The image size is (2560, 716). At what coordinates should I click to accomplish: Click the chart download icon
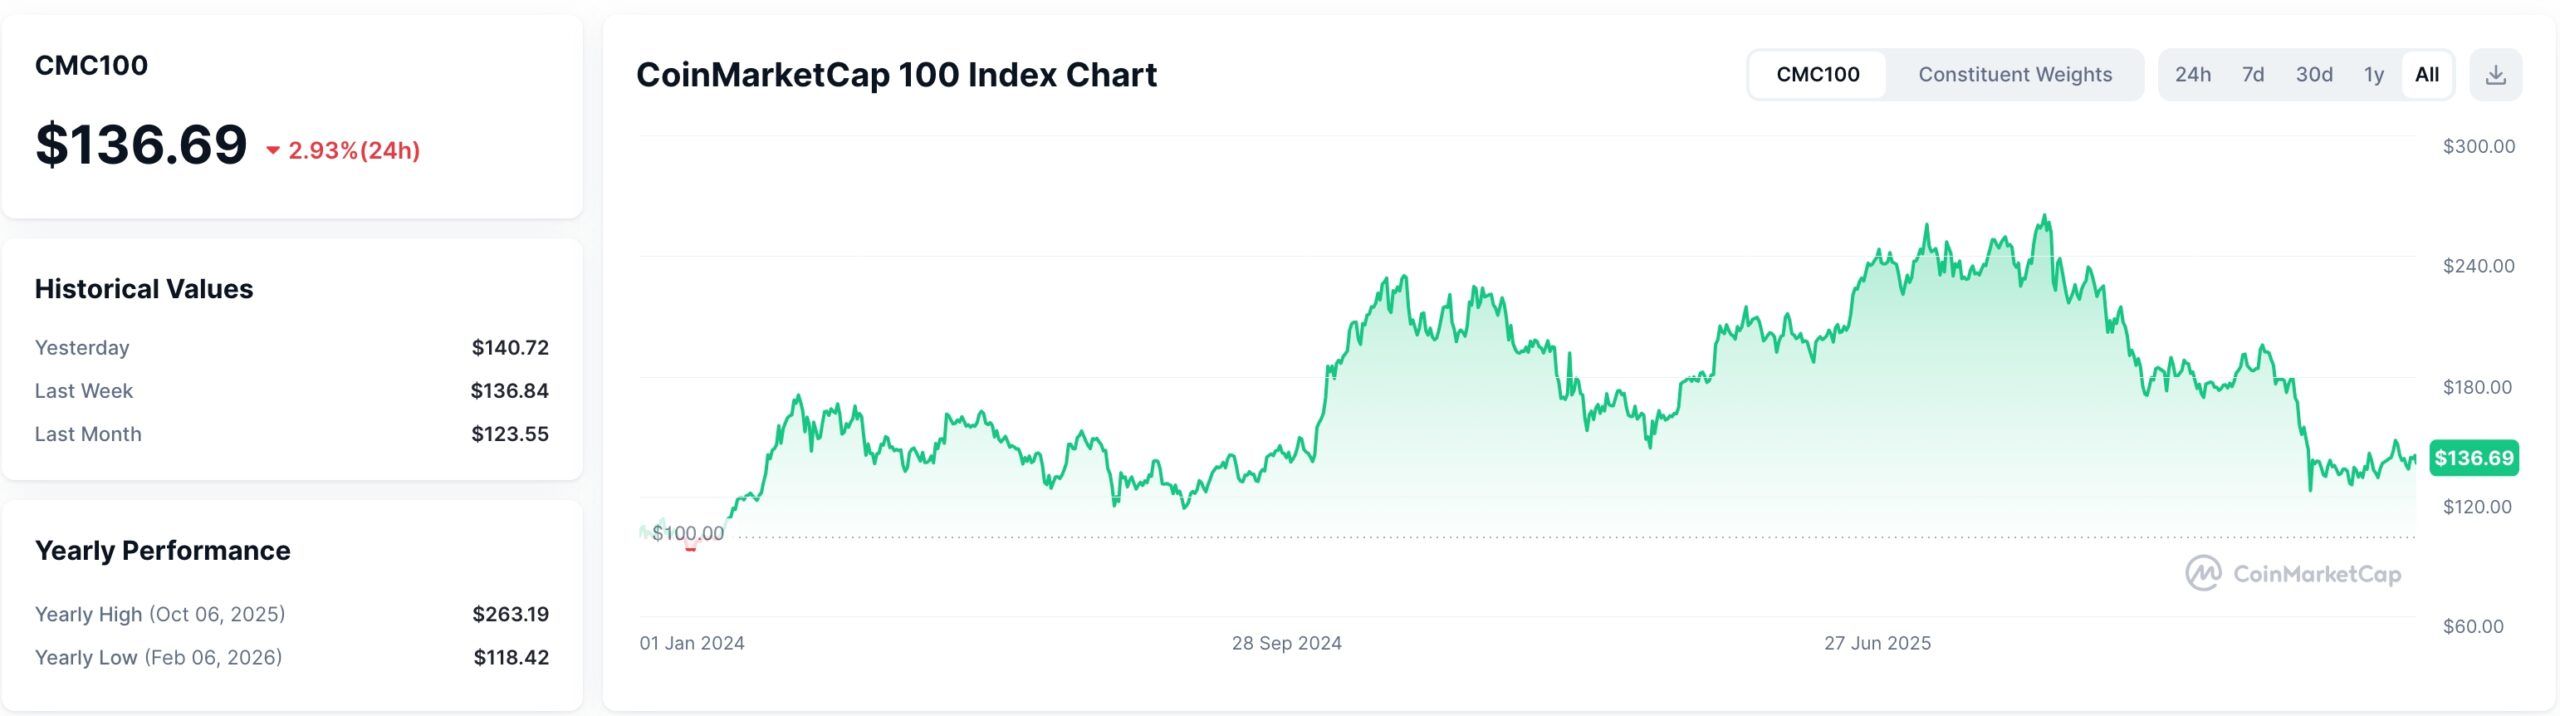[2498, 73]
